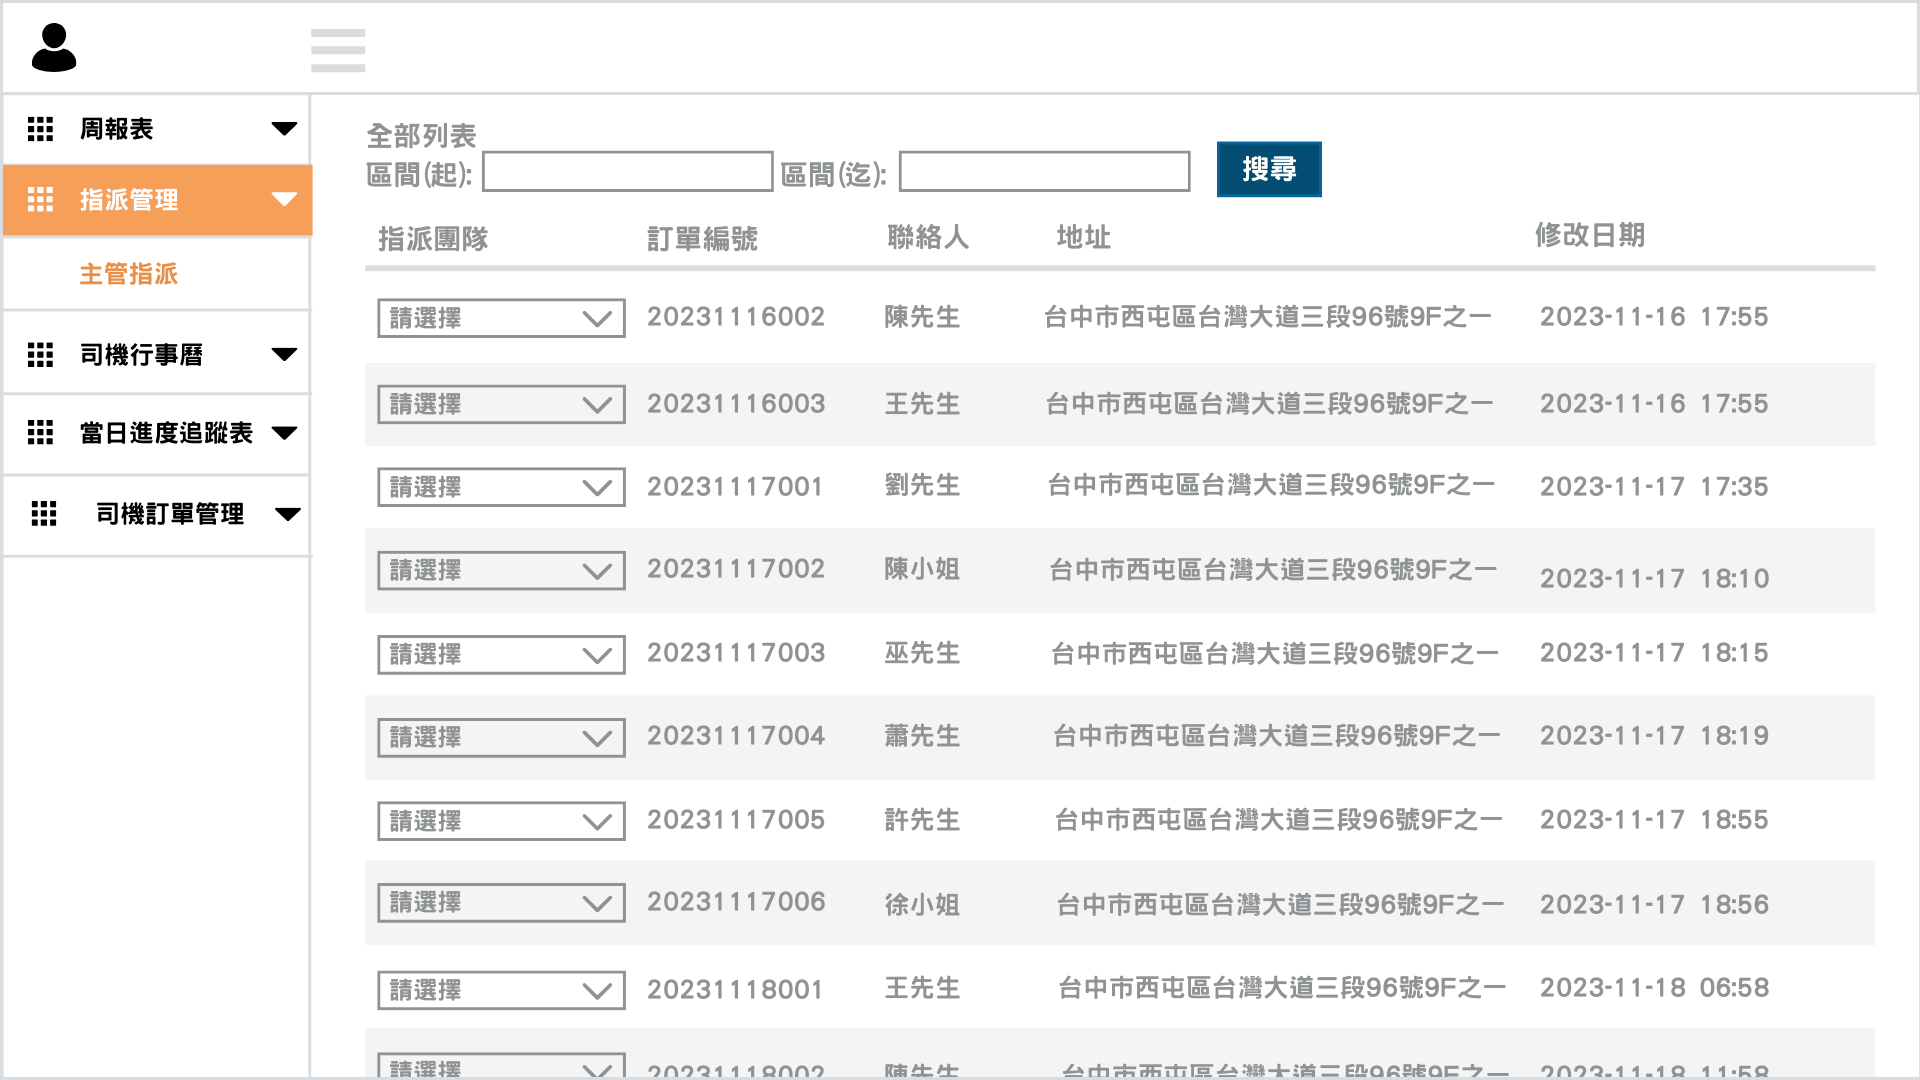Select order number 20231117002
Image resolution: width=1920 pixels, height=1080 pixels.
point(736,569)
